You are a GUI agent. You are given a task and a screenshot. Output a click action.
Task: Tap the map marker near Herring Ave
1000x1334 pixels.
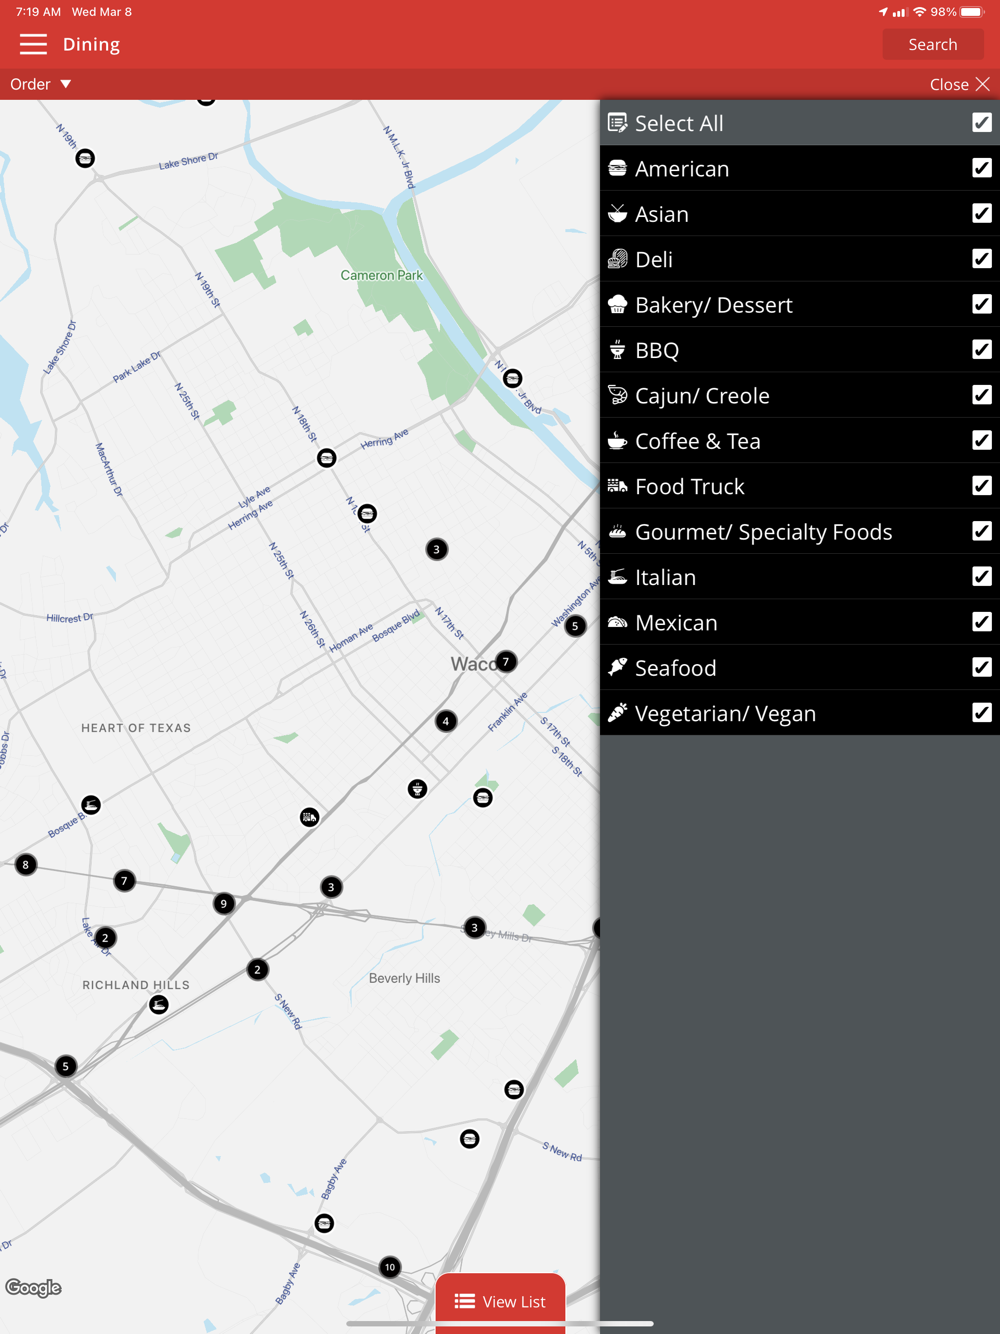(326, 458)
